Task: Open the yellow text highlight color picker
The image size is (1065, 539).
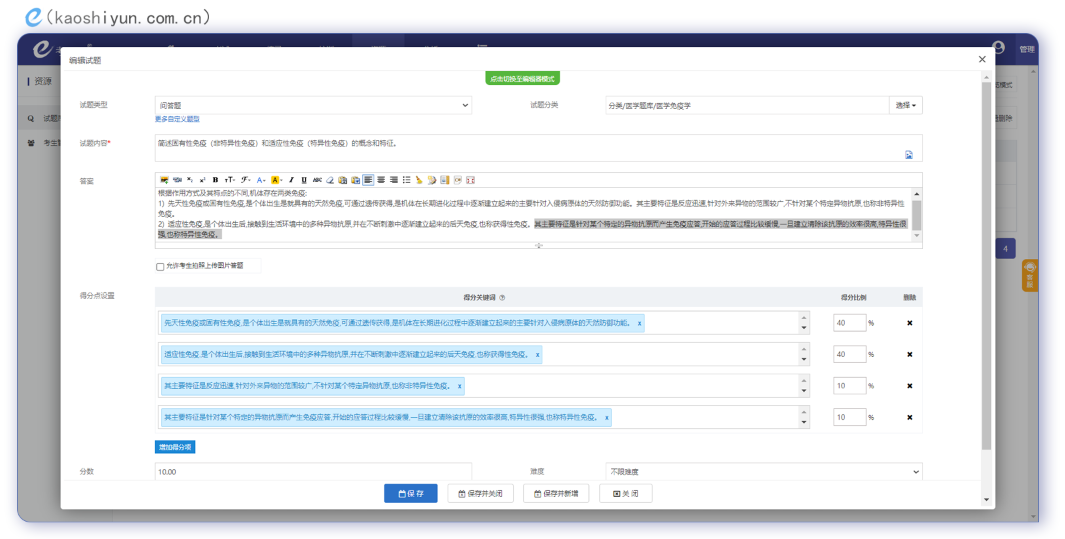Action: pyautogui.click(x=275, y=180)
